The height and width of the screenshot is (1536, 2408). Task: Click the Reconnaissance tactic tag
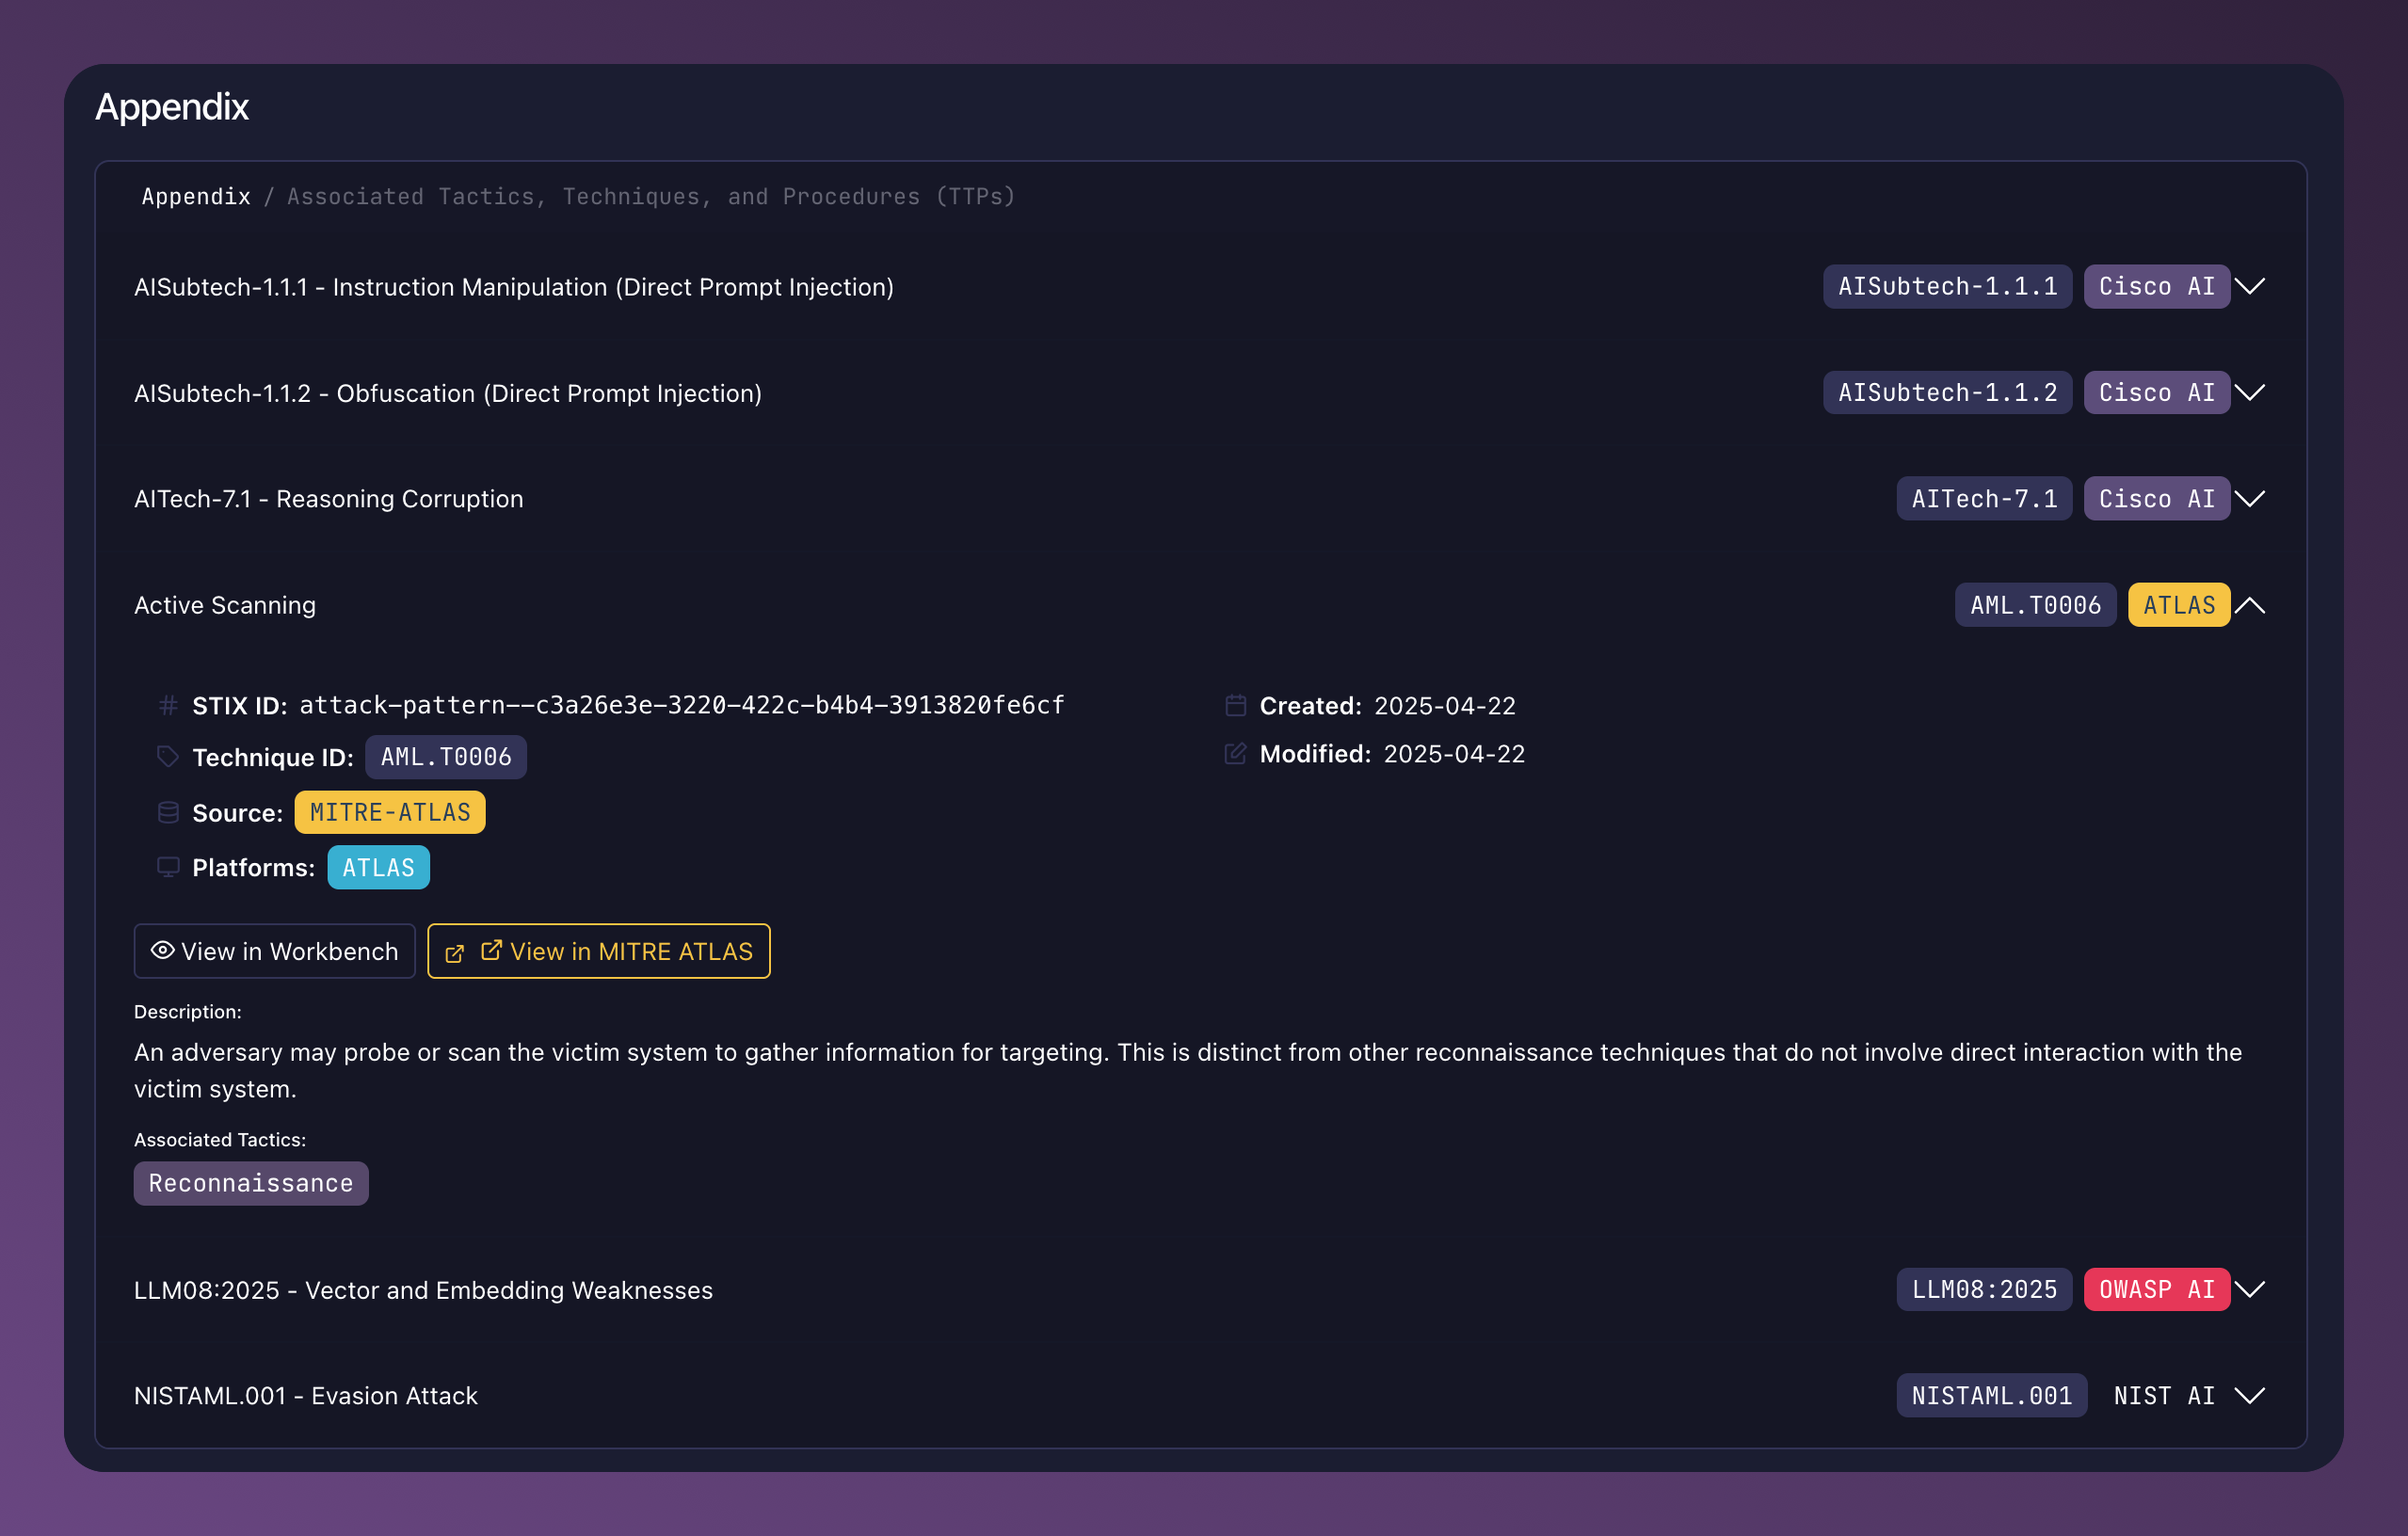tap(251, 1183)
